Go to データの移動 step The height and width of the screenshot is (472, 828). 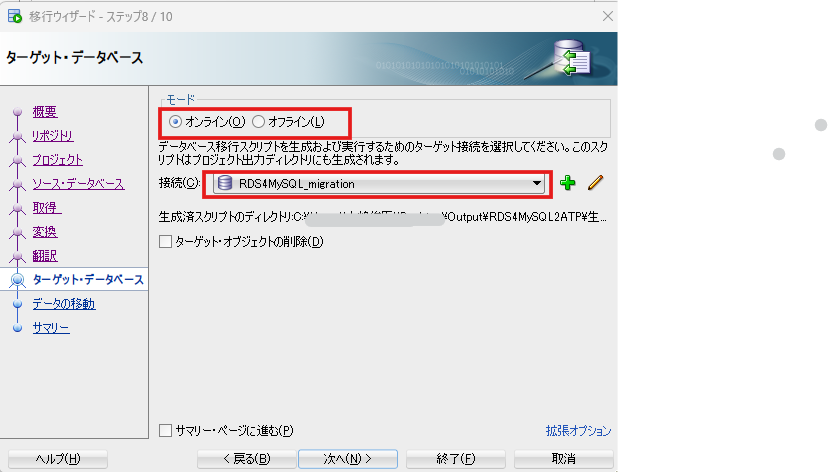coord(64,304)
